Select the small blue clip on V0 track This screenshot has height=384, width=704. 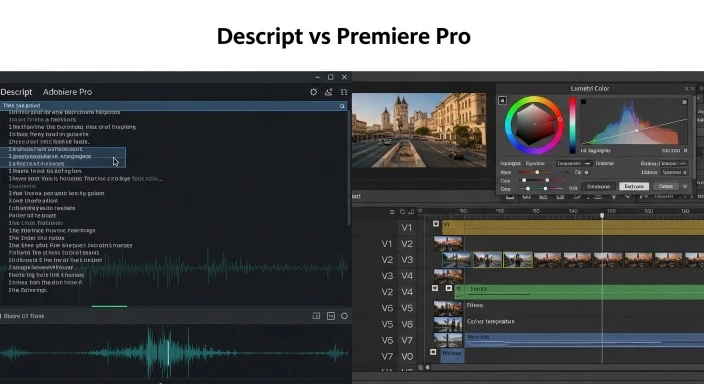pyautogui.click(x=452, y=355)
